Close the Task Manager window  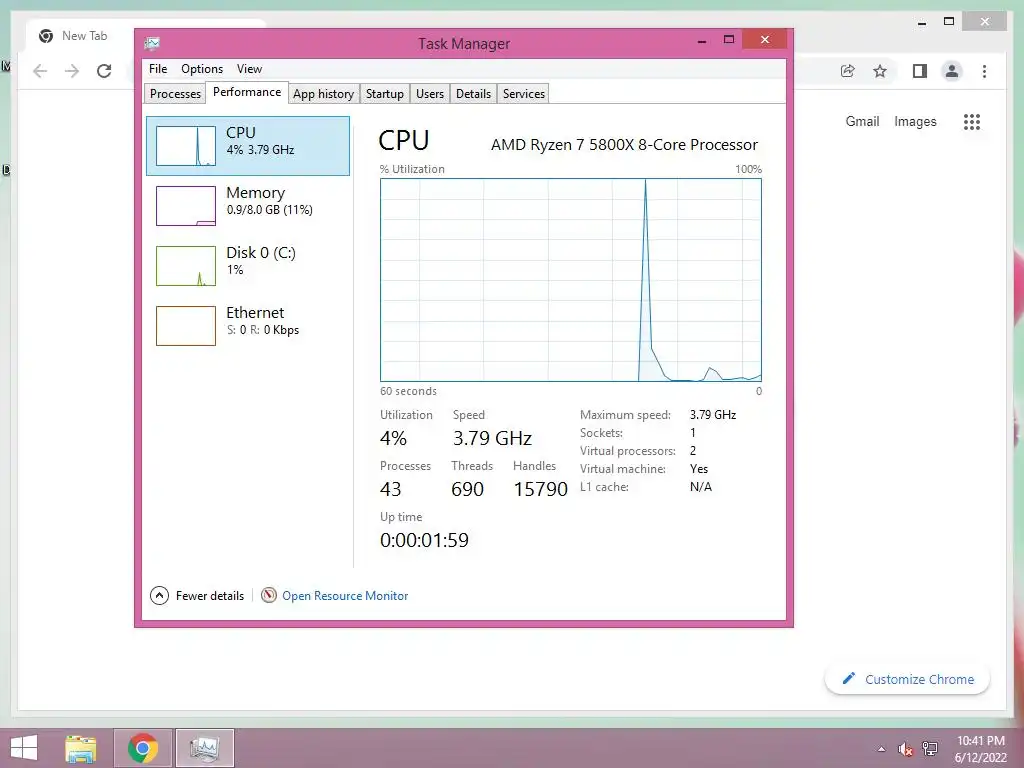coord(765,40)
